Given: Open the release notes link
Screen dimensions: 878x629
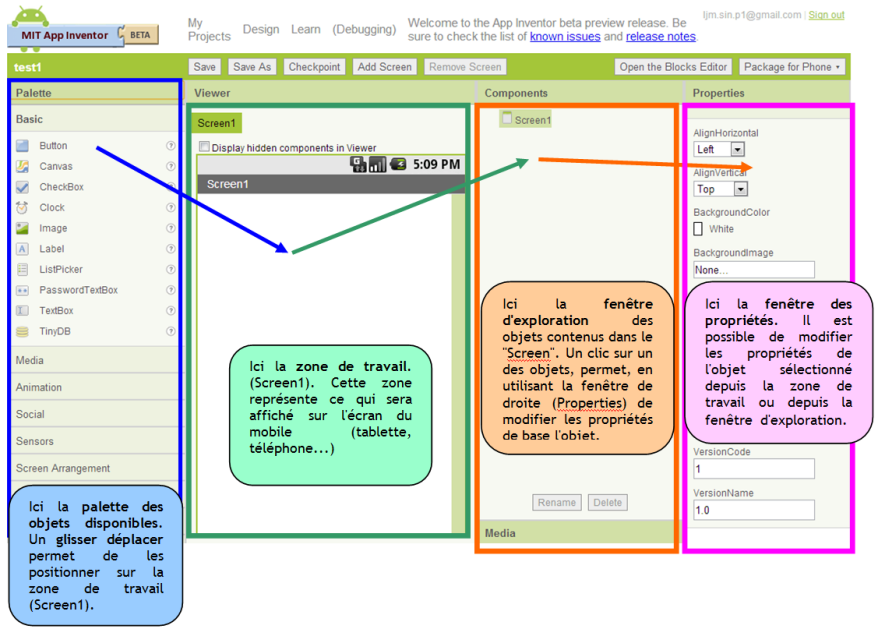Looking at the screenshot, I should (x=661, y=37).
